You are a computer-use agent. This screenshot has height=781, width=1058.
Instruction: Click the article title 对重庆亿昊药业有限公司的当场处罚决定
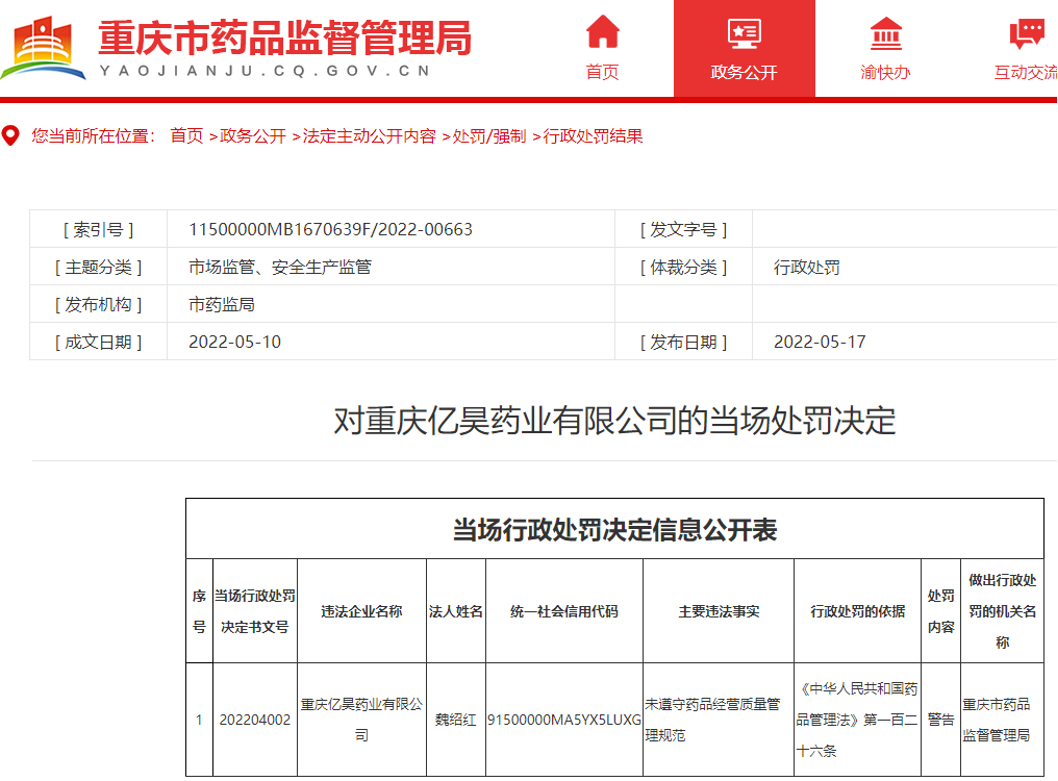(x=615, y=421)
